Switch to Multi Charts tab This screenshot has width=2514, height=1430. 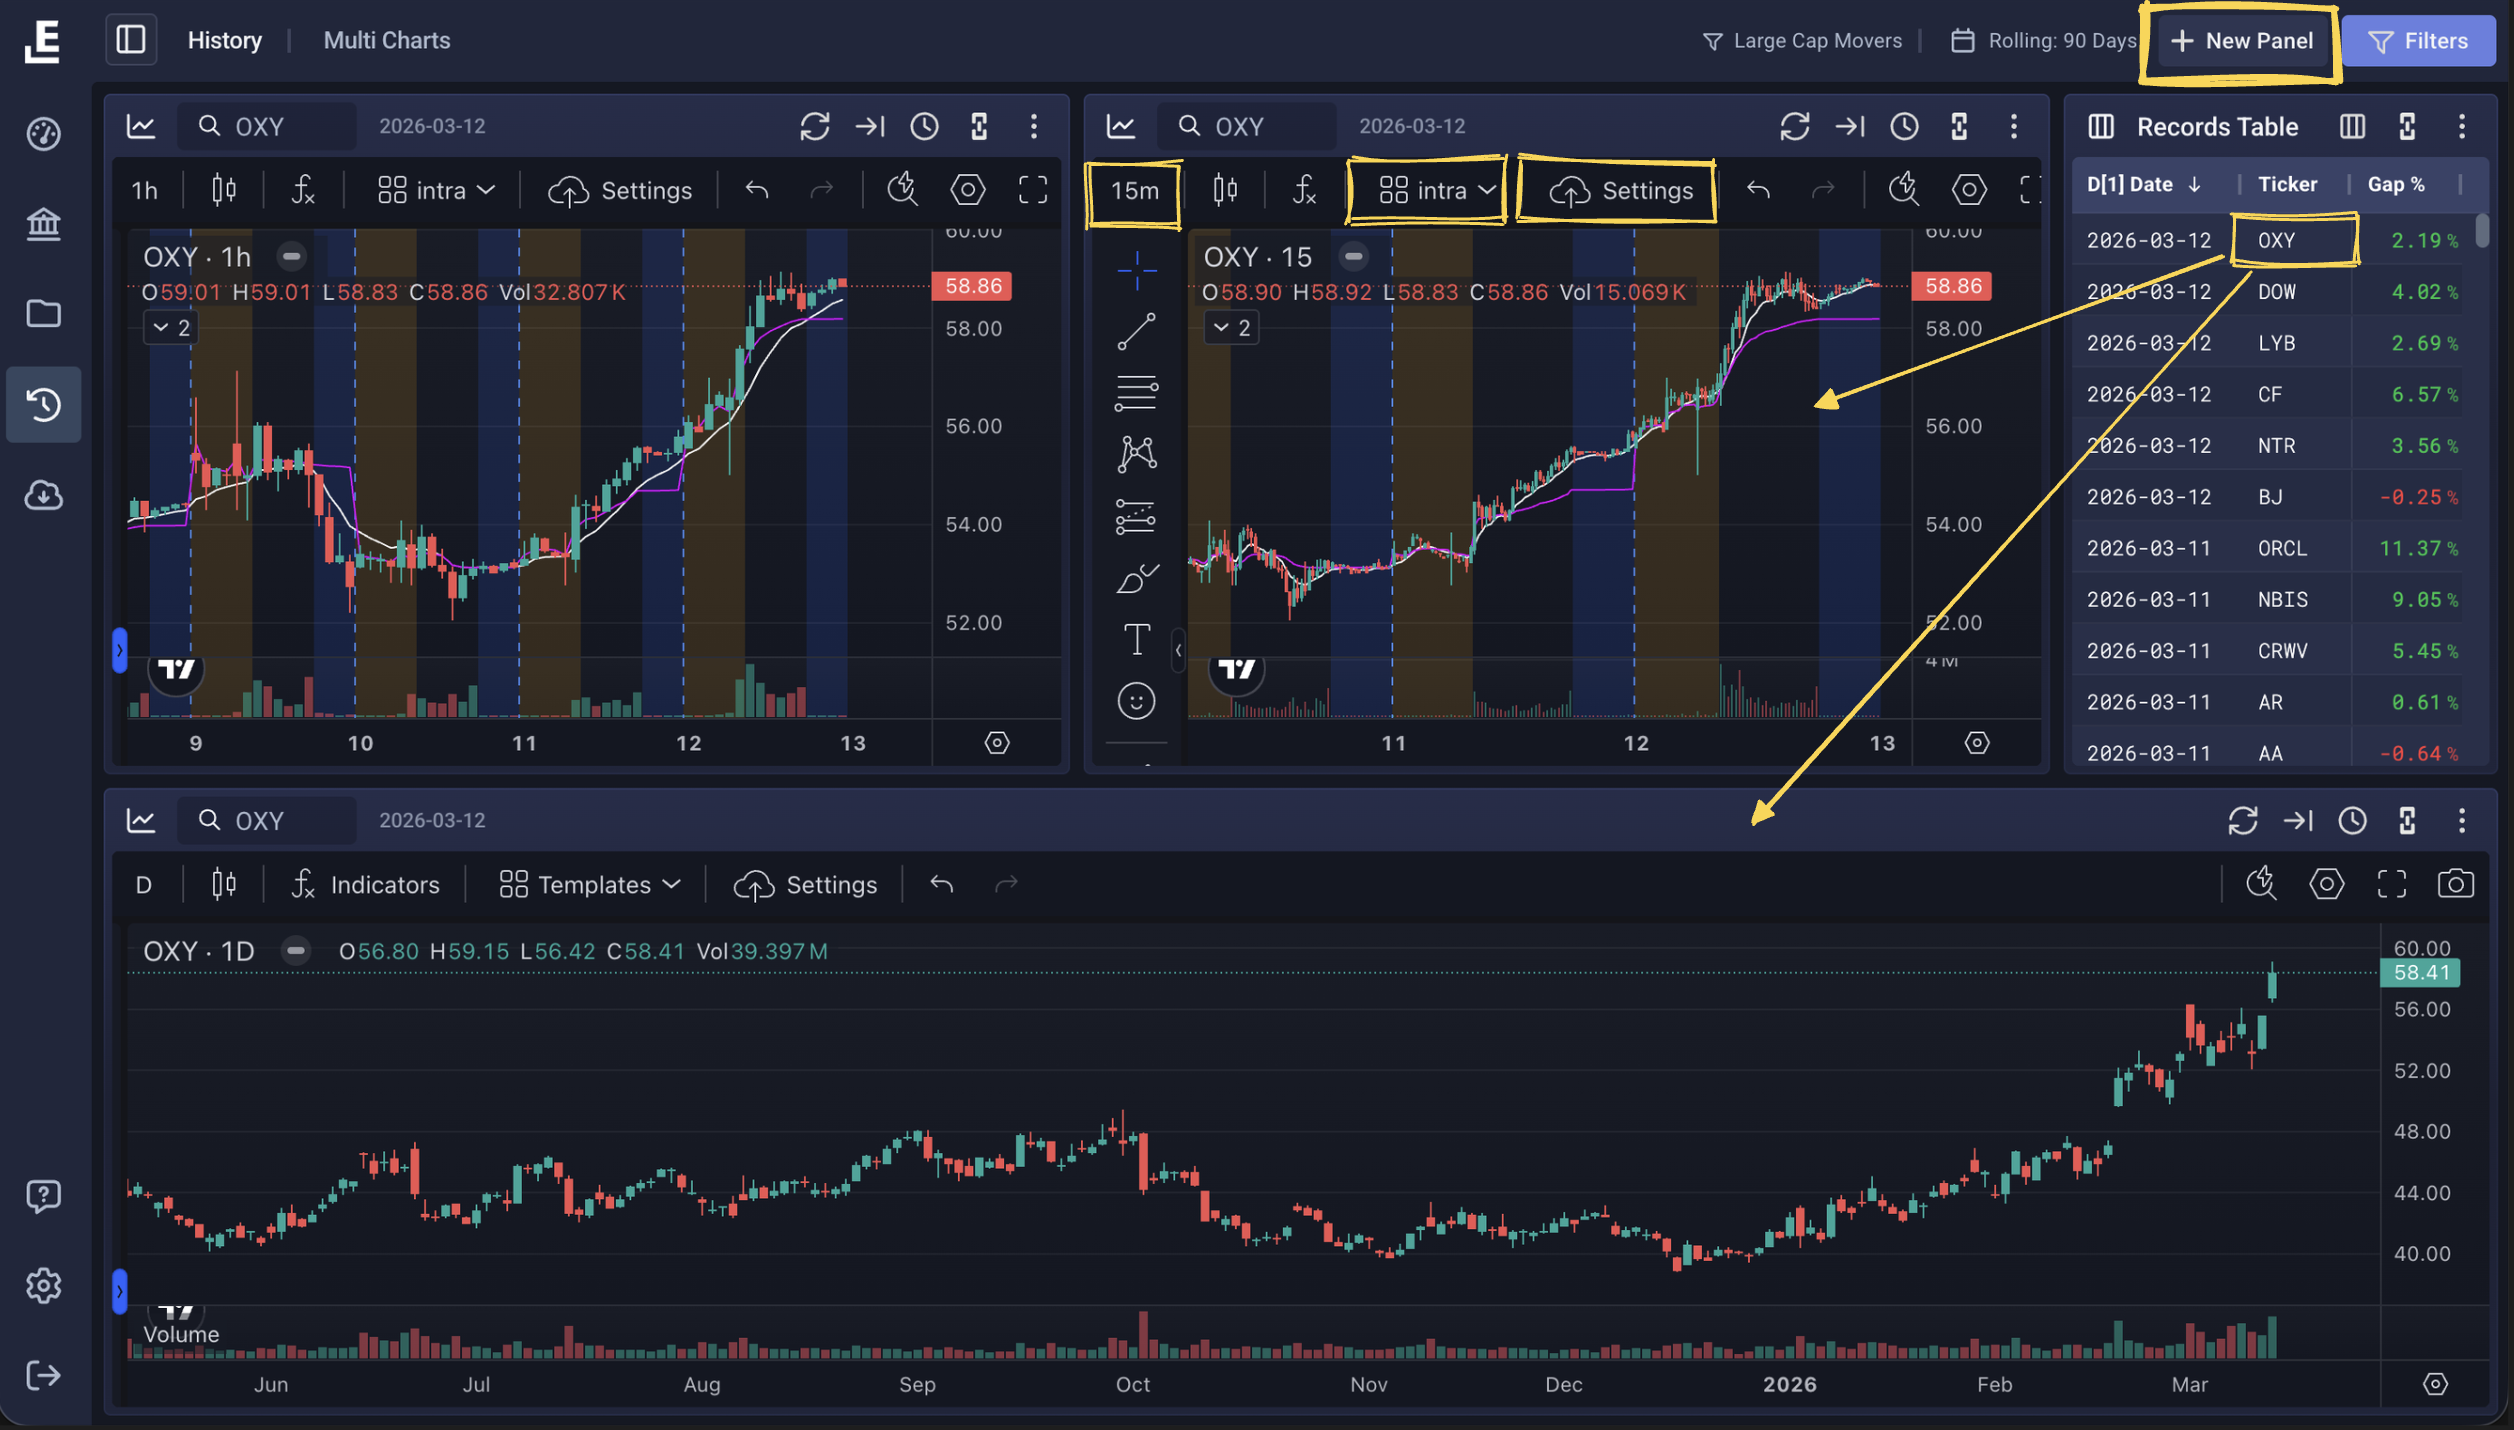(386, 40)
